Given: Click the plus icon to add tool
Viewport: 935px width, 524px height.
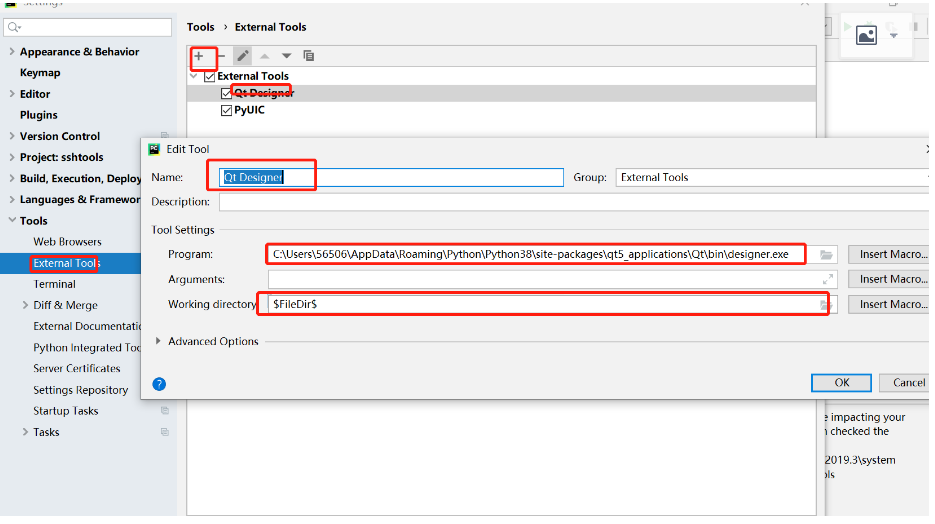Looking at the screenshot, I should coord(199,56).
